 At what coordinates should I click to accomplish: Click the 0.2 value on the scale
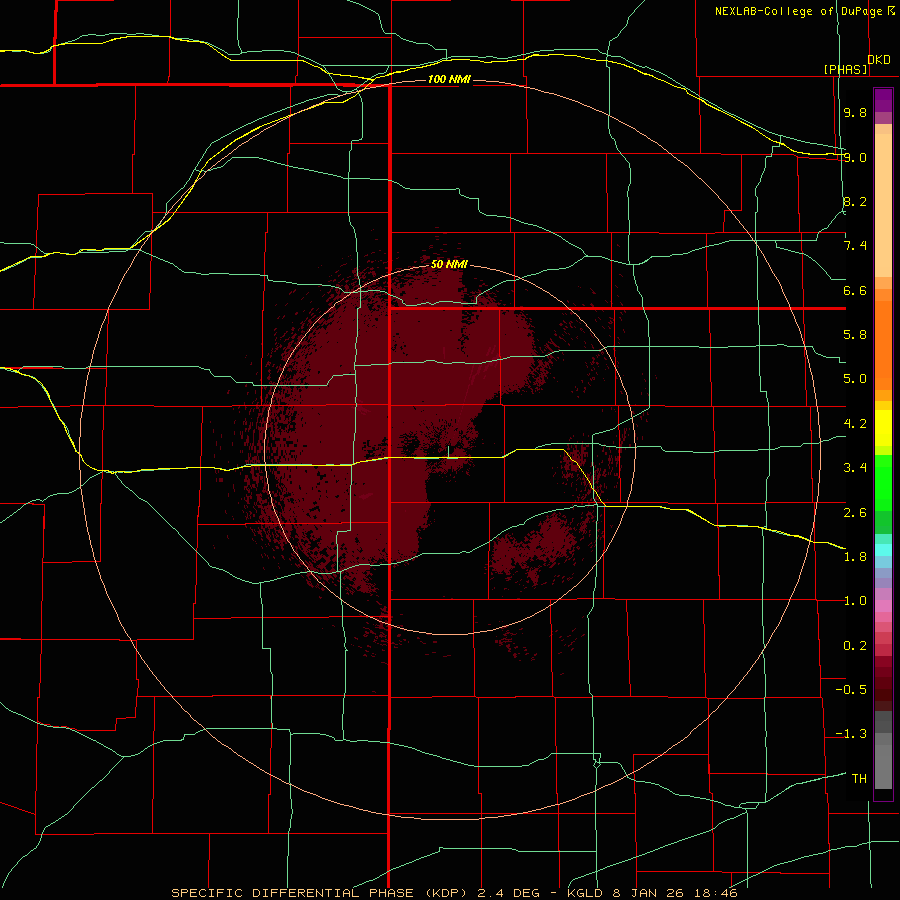(x=855, y=646)
